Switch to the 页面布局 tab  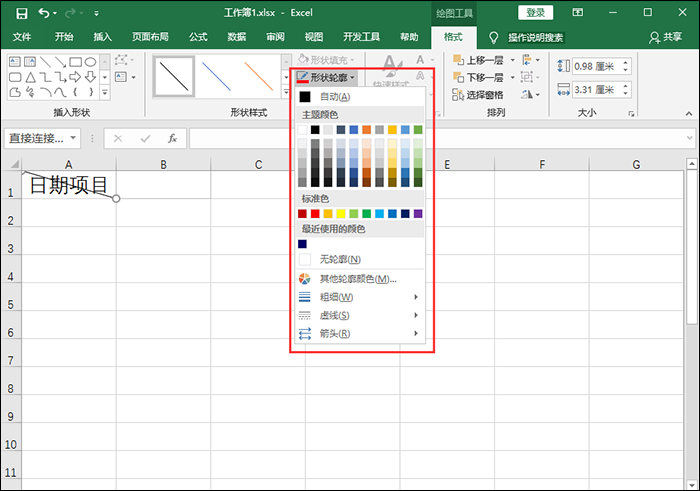pos(150,37)
